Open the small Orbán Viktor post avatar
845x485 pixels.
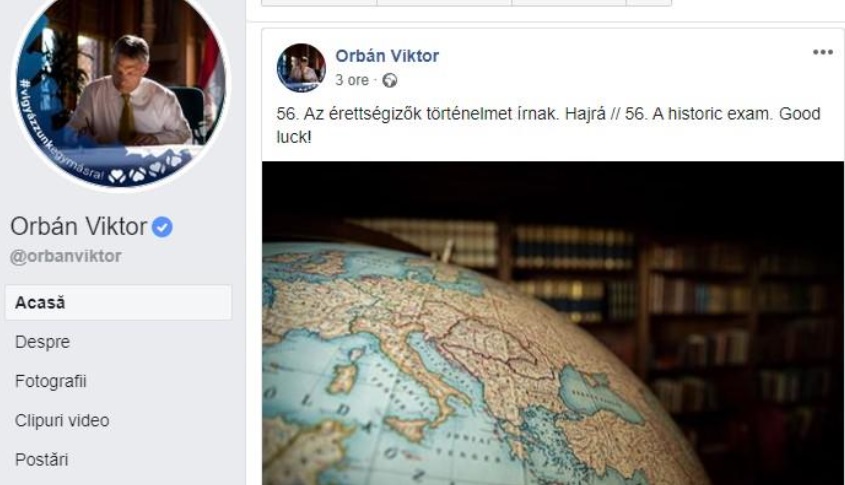coord(301,68)
